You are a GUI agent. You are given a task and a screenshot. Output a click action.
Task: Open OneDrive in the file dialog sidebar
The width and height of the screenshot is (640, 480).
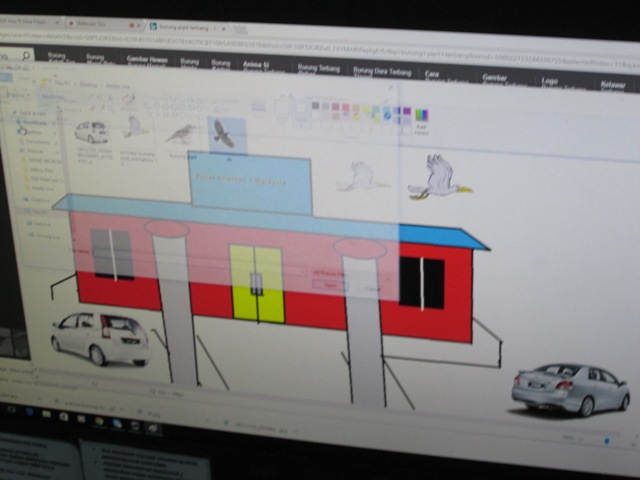(x=38, y=200)
